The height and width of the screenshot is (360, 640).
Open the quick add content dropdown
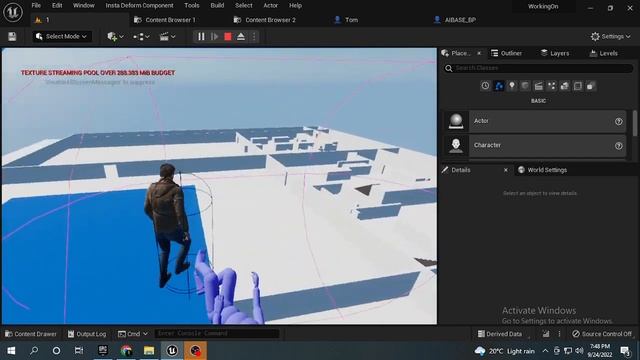point(115,37)
